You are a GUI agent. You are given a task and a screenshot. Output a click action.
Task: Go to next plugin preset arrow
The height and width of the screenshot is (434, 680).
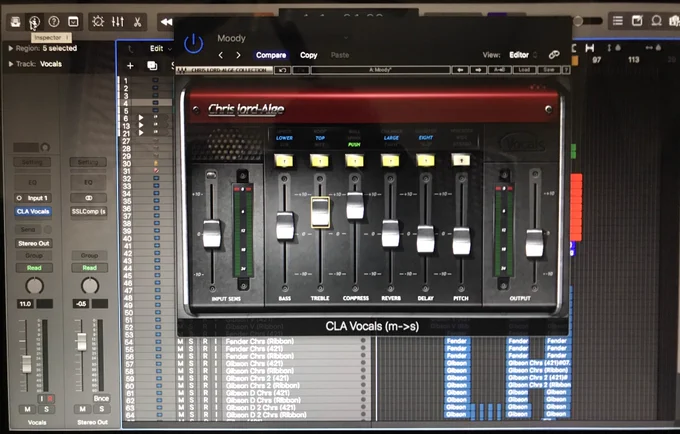pos(238,55)
